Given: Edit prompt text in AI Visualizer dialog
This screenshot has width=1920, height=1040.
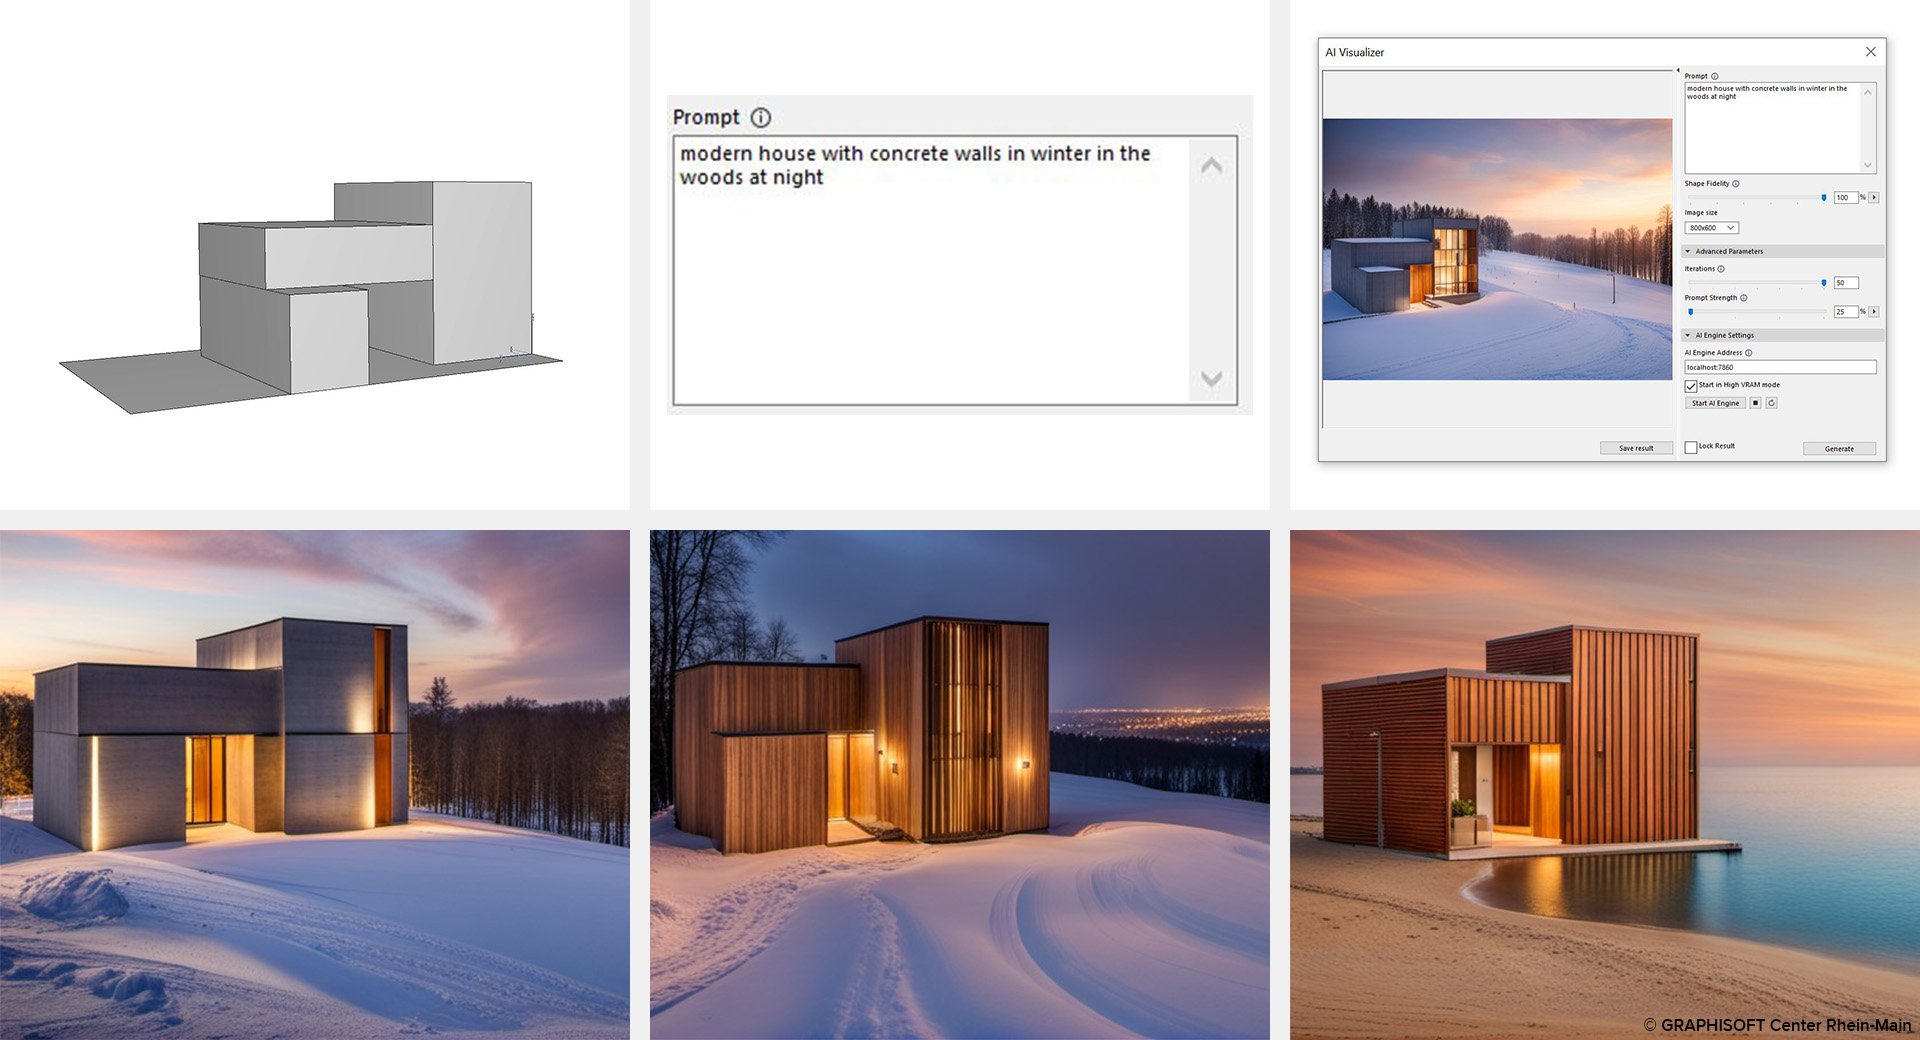Looking at the screenshot, I should tap(1780, 128).
